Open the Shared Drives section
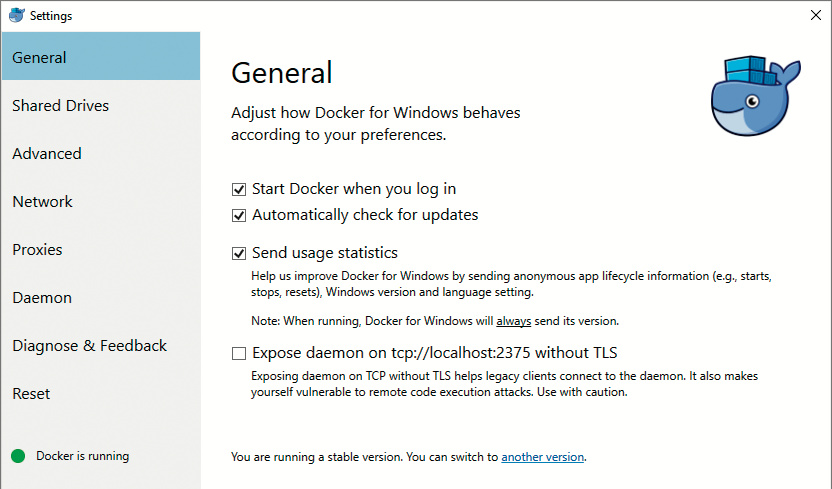This screenshot has height=489, width=832. click(61, 106)
